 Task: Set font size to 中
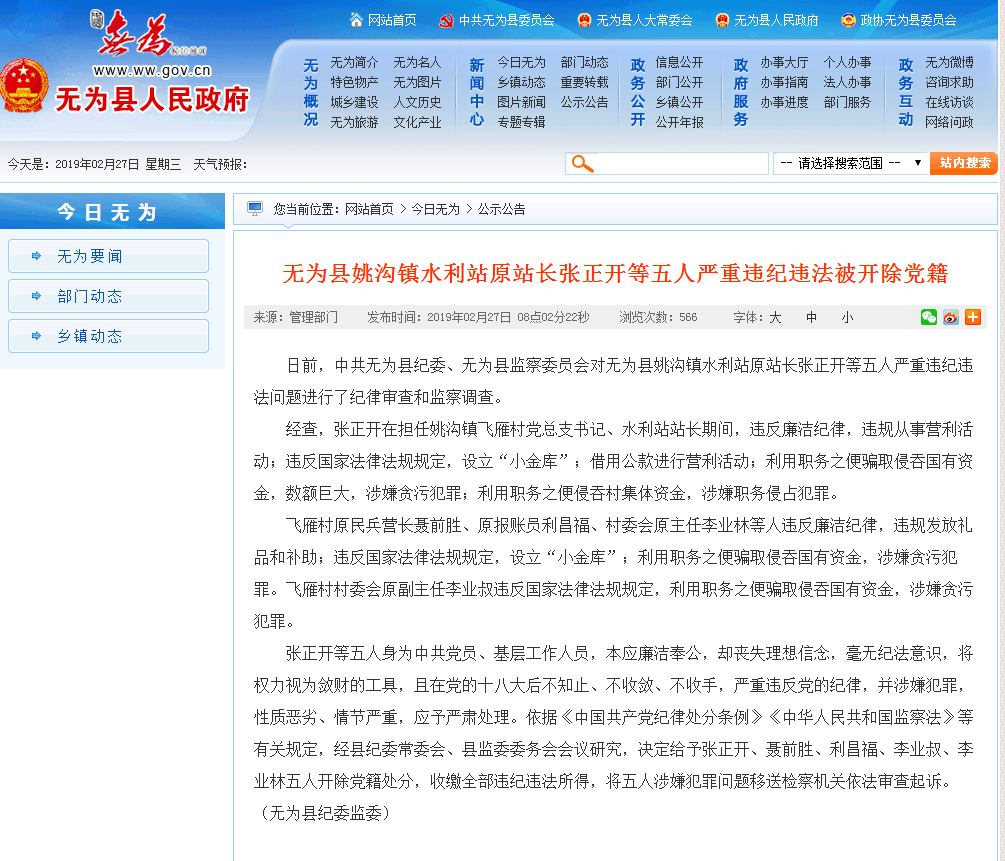pos(811,317)
